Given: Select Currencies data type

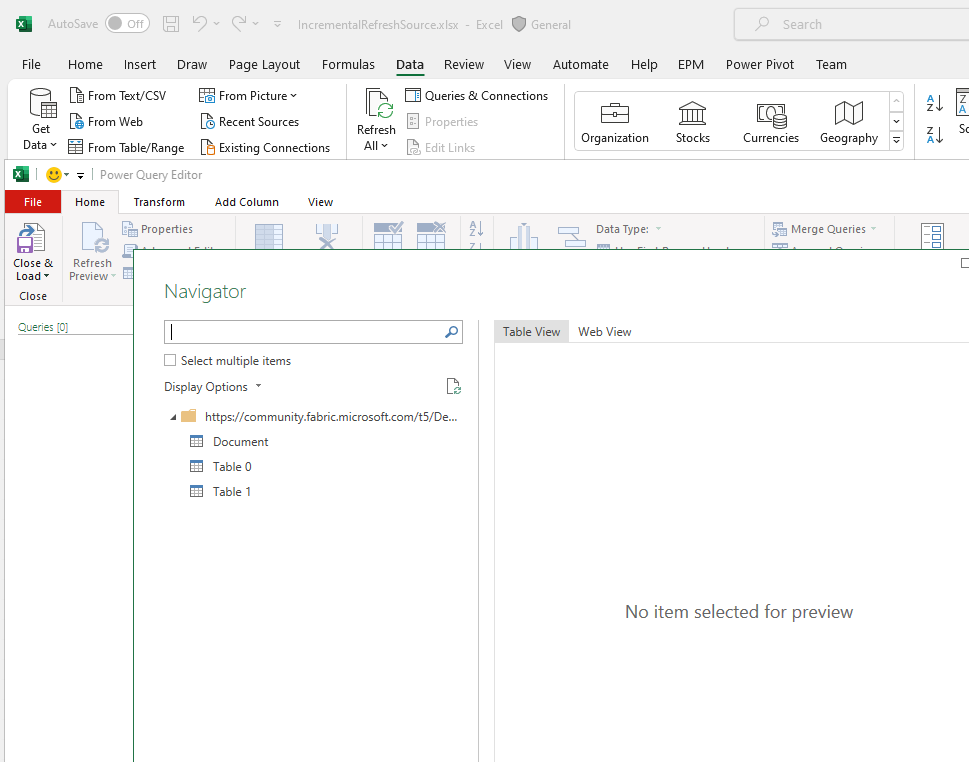Looking at the screenshot, I should (771, 122).
